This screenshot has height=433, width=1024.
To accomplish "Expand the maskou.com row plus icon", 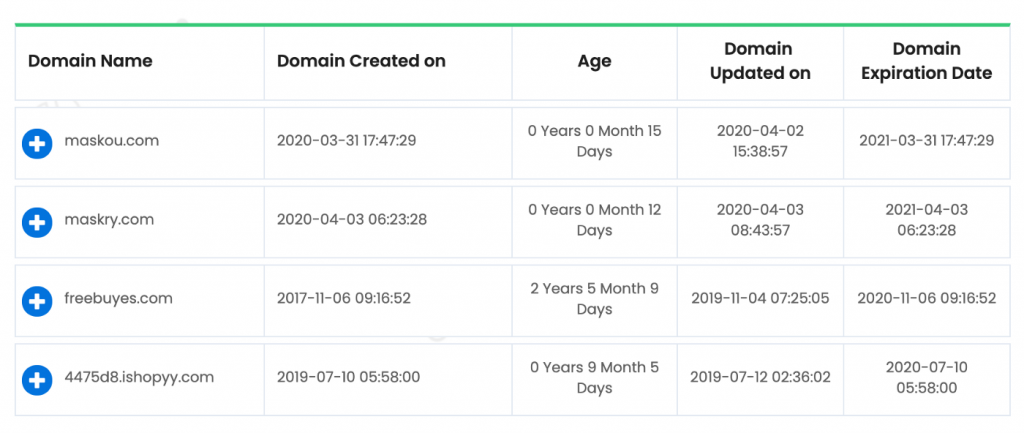I will 37,143.
